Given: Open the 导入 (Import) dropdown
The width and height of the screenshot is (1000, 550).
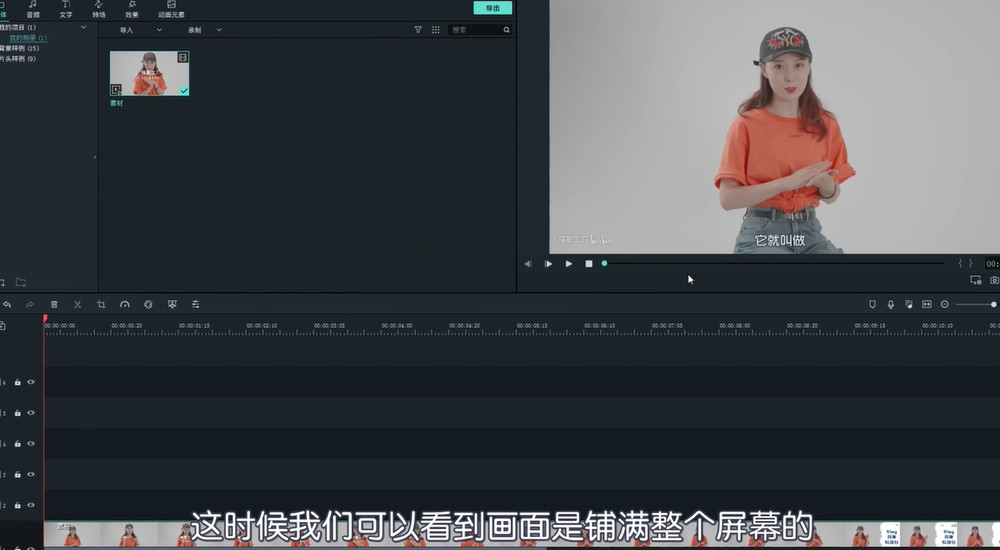Looking at the screenshot, I should coord(139,30).
